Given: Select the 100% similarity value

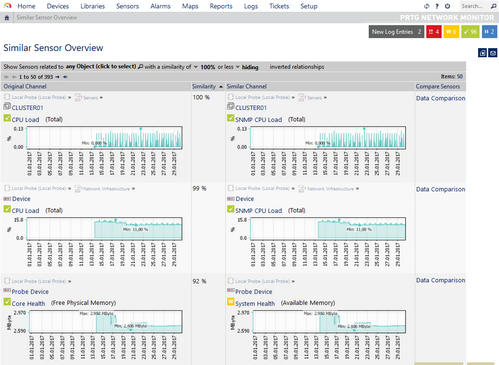Looking at the screenshot, I should tap(208, 67).
